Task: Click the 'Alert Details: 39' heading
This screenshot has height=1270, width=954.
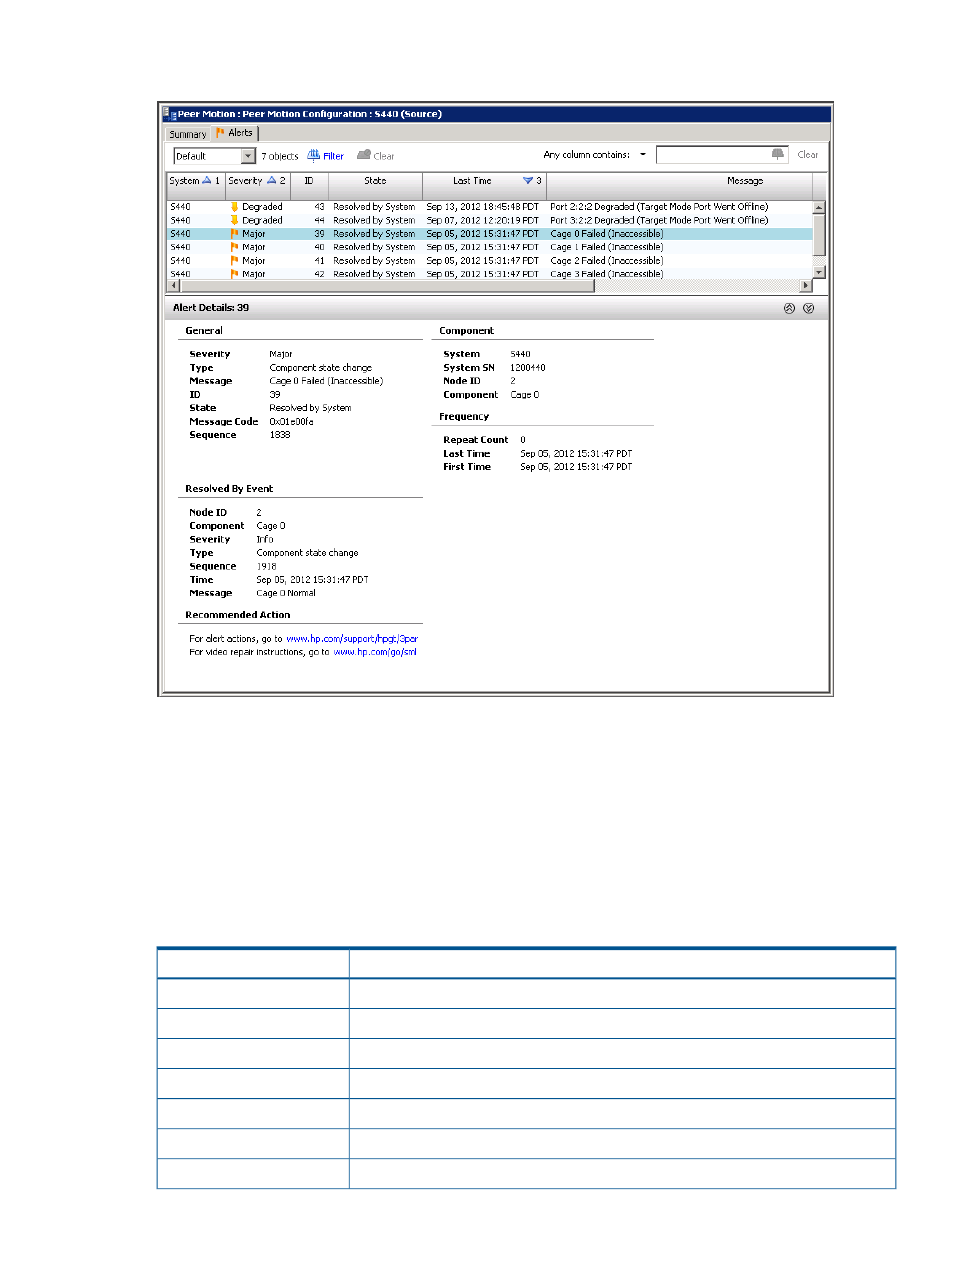Action: (x=211, y=308)
